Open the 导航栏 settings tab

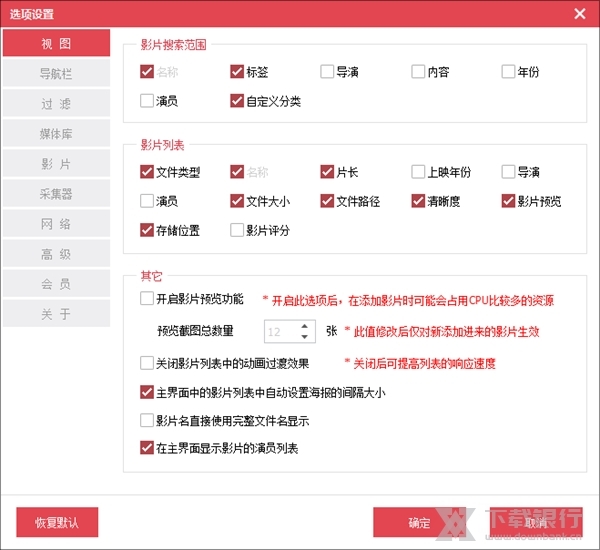tap(56, 73)
